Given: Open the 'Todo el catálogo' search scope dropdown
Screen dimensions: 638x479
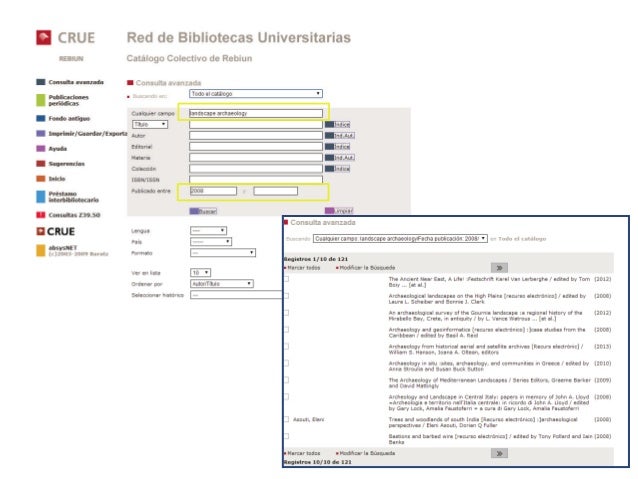Looking at the screenshot, I should (x=256, y=94).
